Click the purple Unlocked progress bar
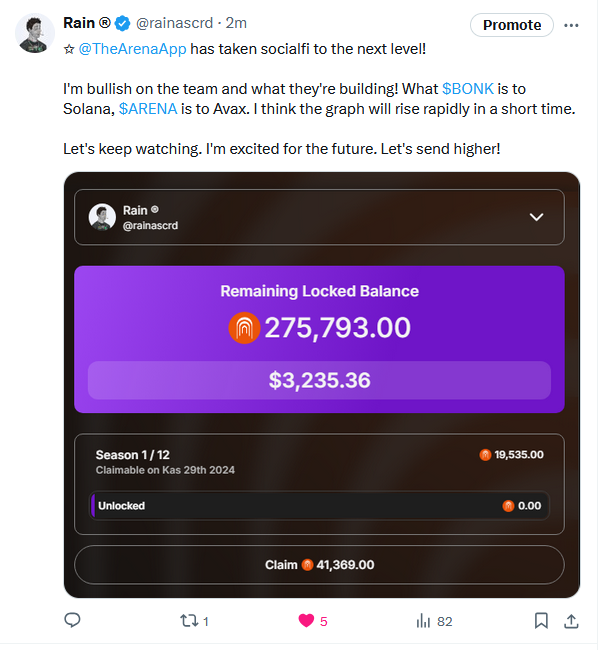The image size is (613, 650). (320, 506)
